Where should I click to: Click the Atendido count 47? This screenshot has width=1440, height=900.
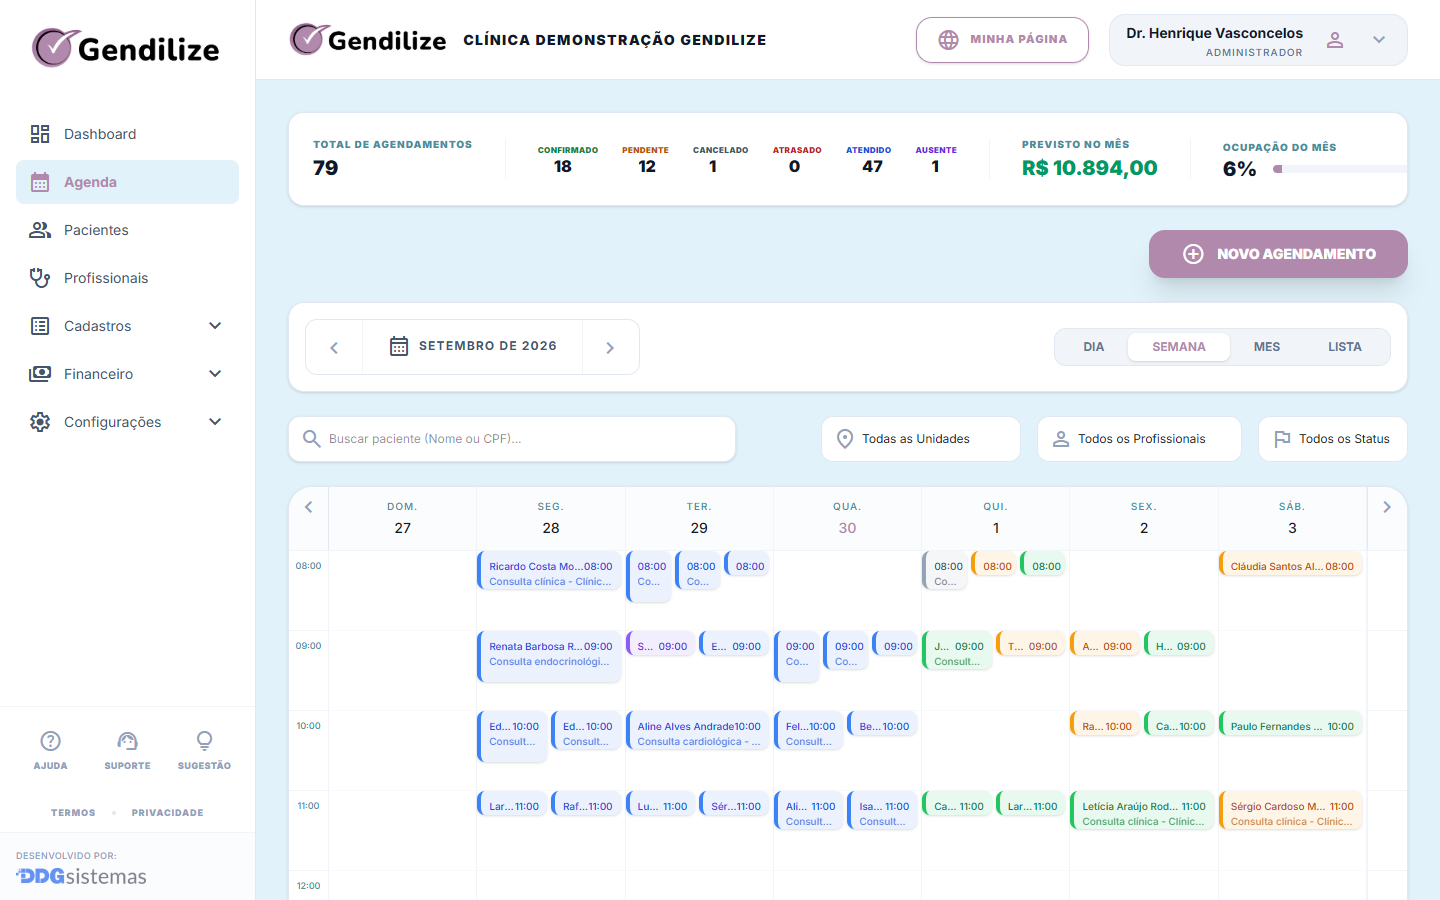click(x=873, y=167)
